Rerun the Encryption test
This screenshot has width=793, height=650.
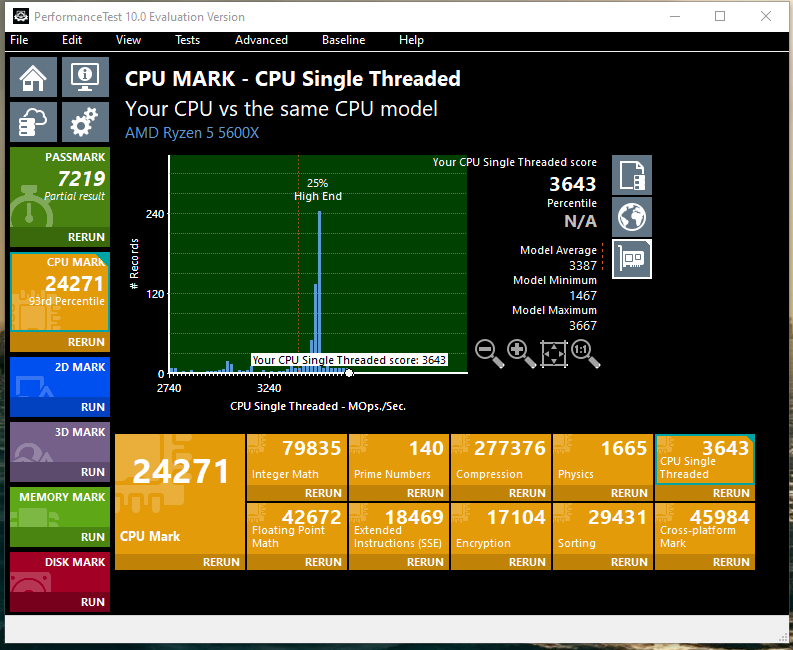pos(501,562)
